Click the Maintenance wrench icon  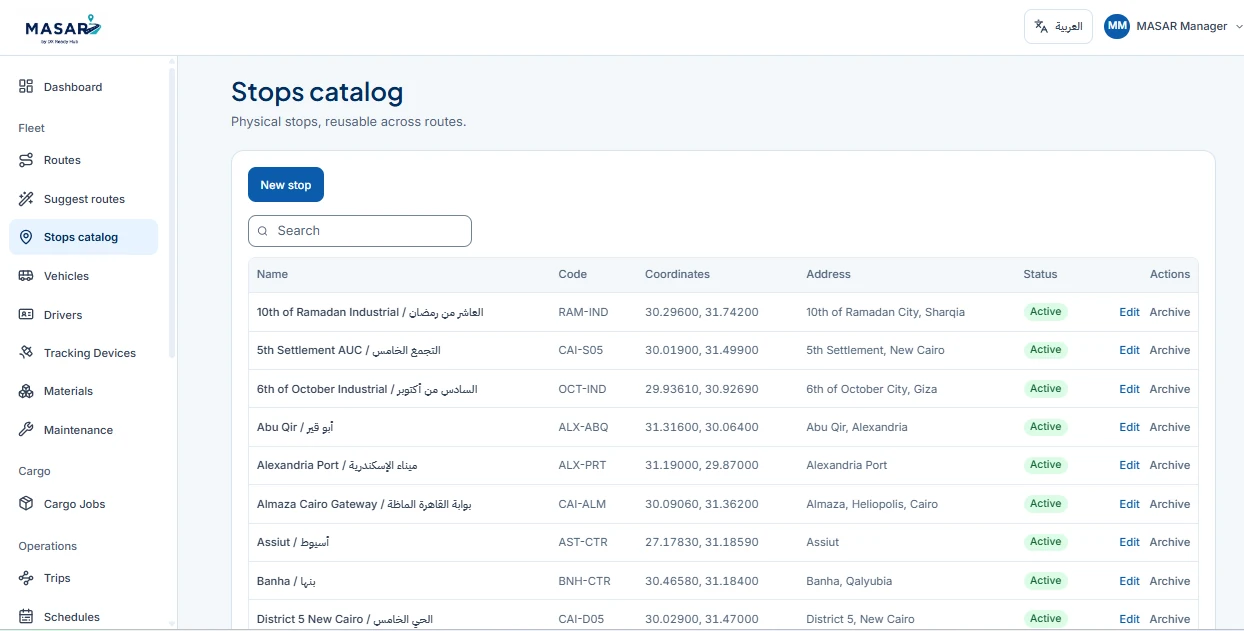pos(26,430)
